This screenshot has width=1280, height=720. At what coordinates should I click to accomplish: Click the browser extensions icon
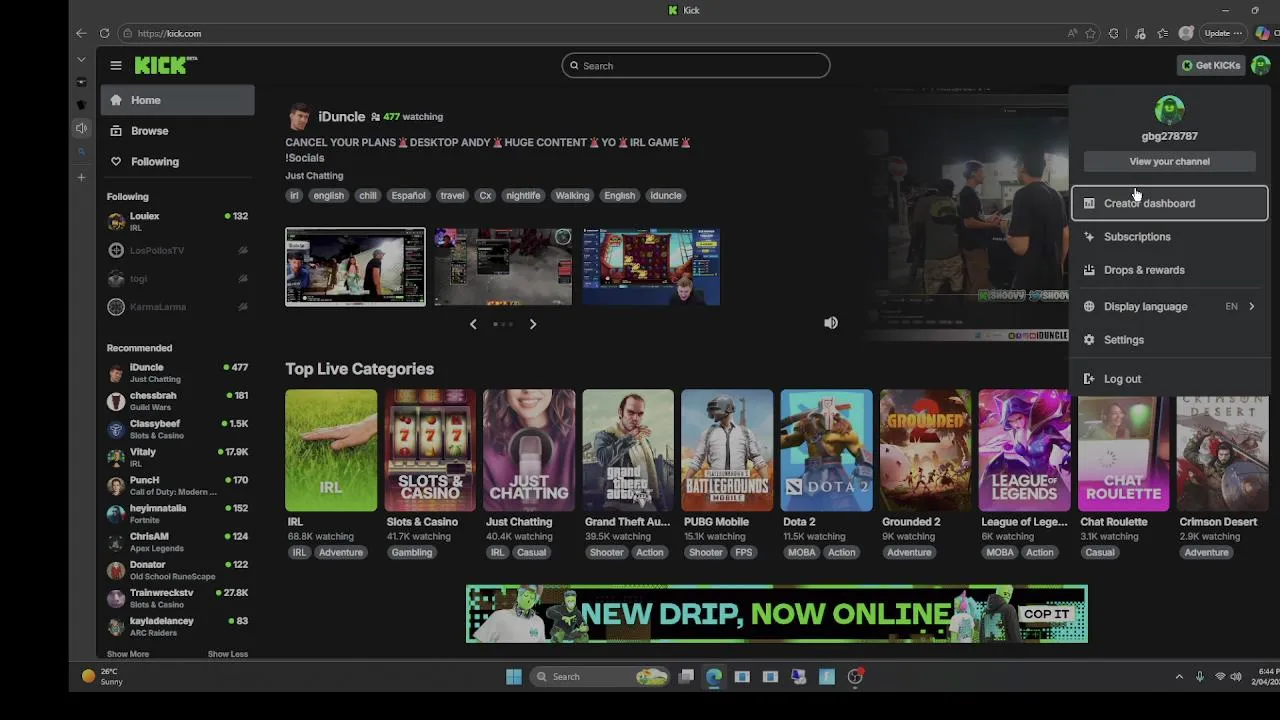(x=1114, y=33)
